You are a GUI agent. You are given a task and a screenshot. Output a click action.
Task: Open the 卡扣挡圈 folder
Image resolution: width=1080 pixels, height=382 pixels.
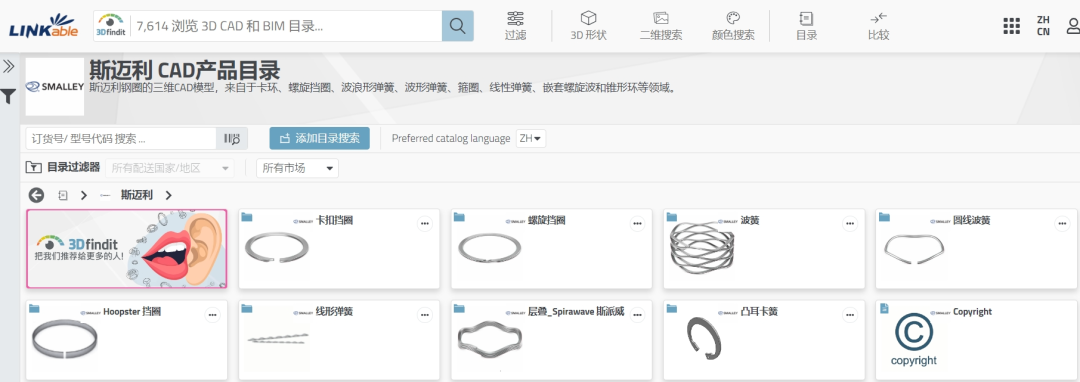pos(339,248)
